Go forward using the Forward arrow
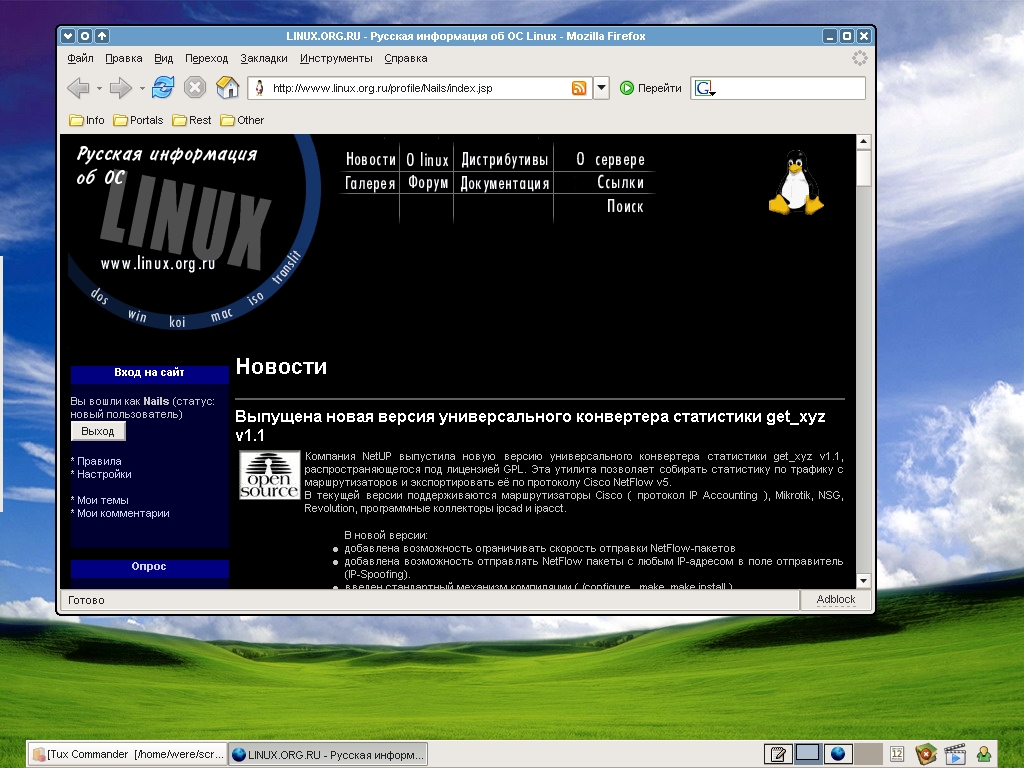Image resolution: width=1024 pixels, height=768 pixels. (x=121, y=88)
